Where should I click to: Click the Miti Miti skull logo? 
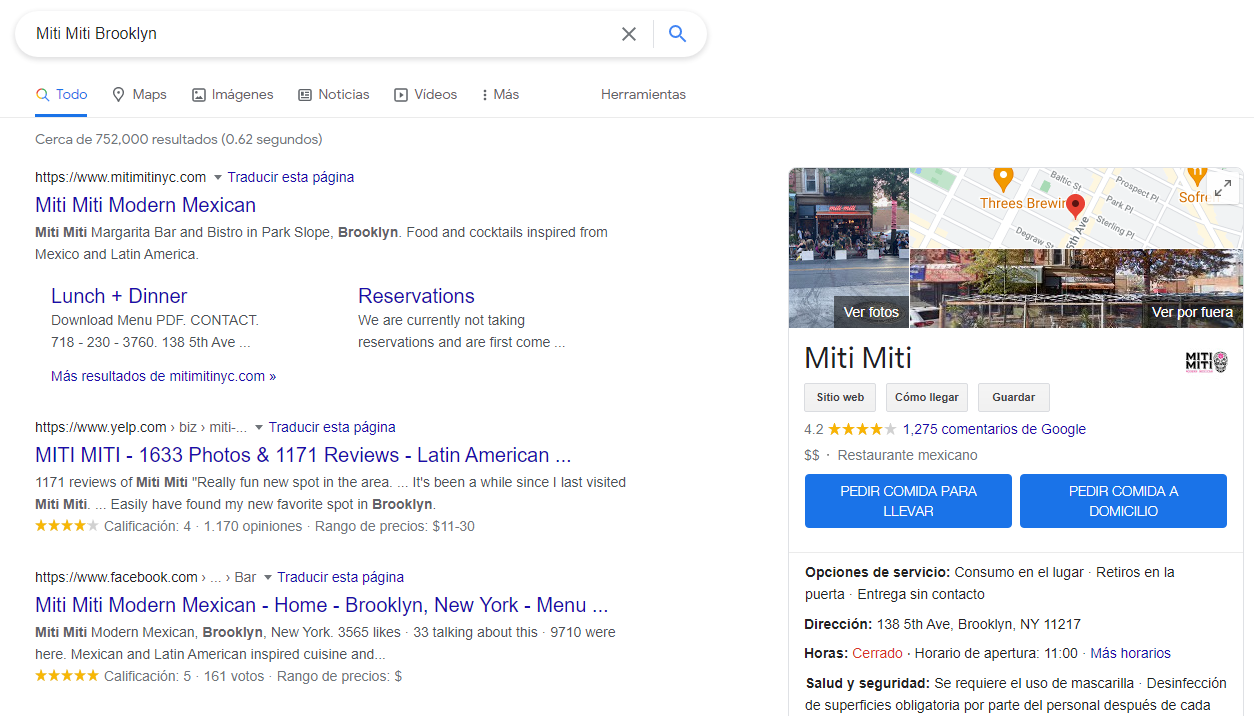tap(1205, 361)
